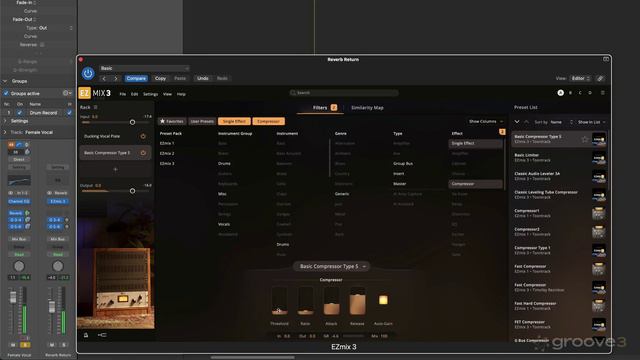
Task: Jump to previous preset with up chevron in Preset List
Action: pos(526,122)
